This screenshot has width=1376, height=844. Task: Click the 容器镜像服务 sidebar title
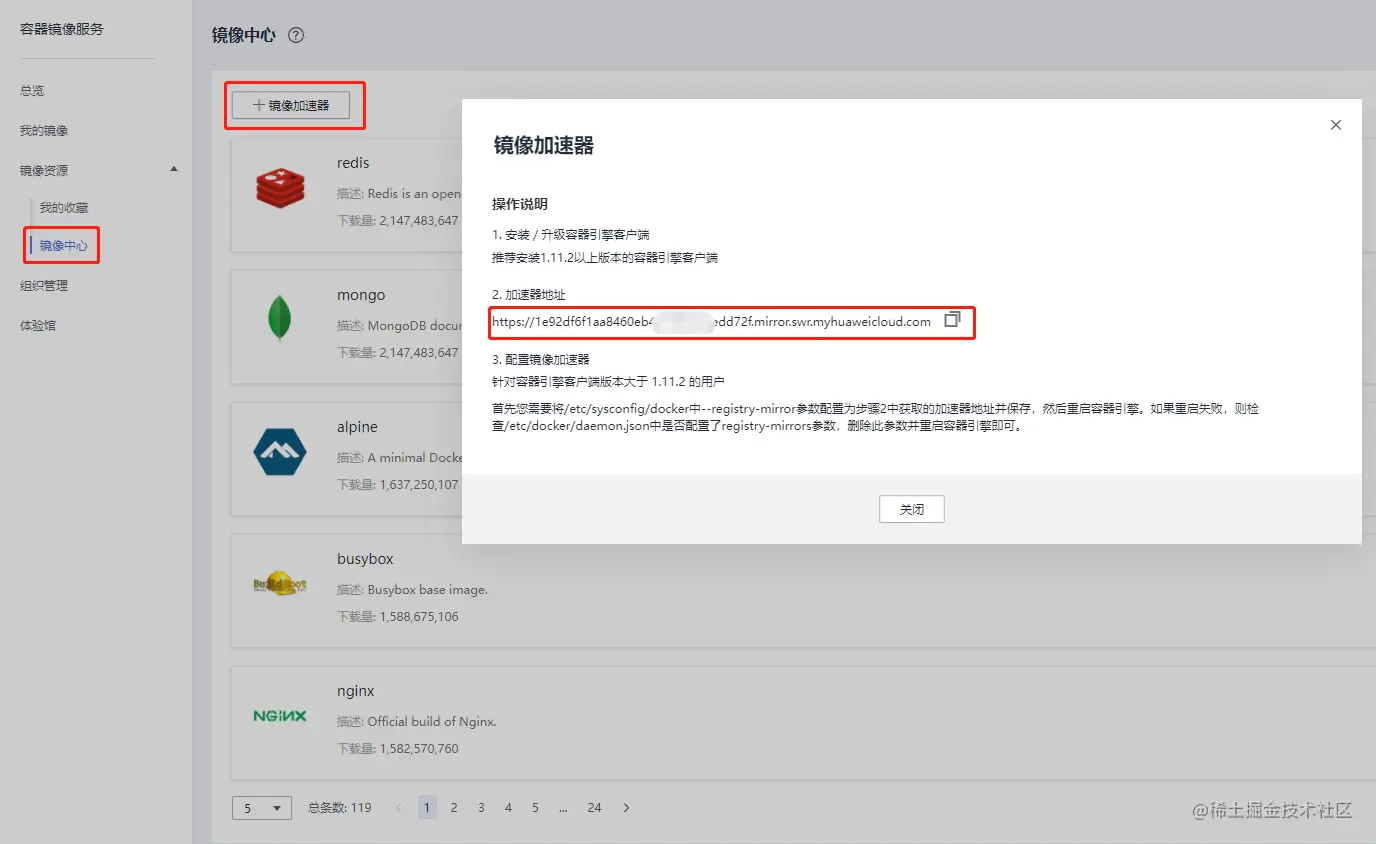click(x=62, y=29)
